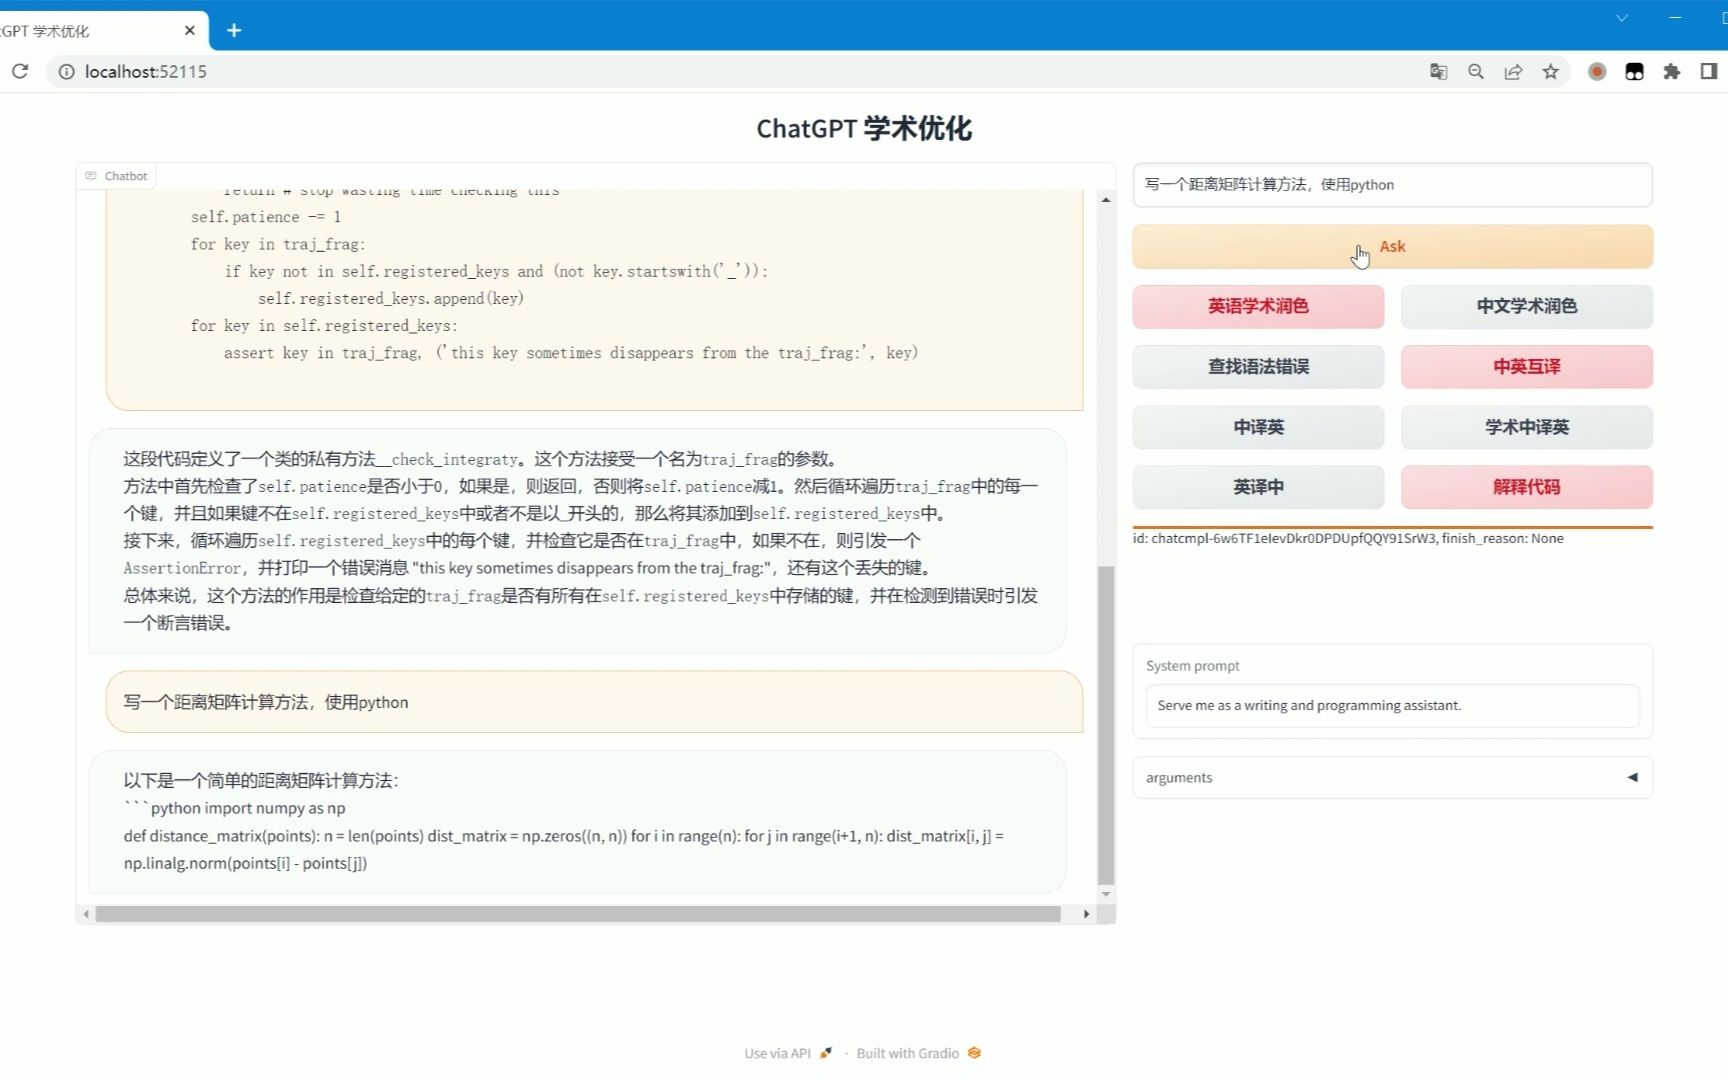
Task: Click the 解释代码 button
Action: tap(1526, 487)
